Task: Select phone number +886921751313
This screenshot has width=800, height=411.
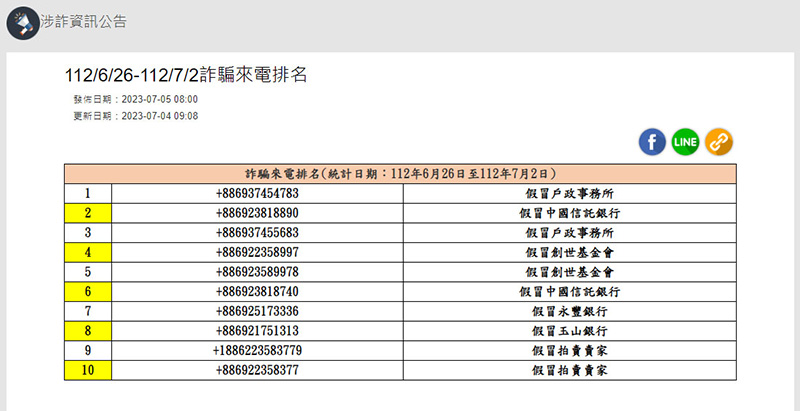Action: [257, 331]
